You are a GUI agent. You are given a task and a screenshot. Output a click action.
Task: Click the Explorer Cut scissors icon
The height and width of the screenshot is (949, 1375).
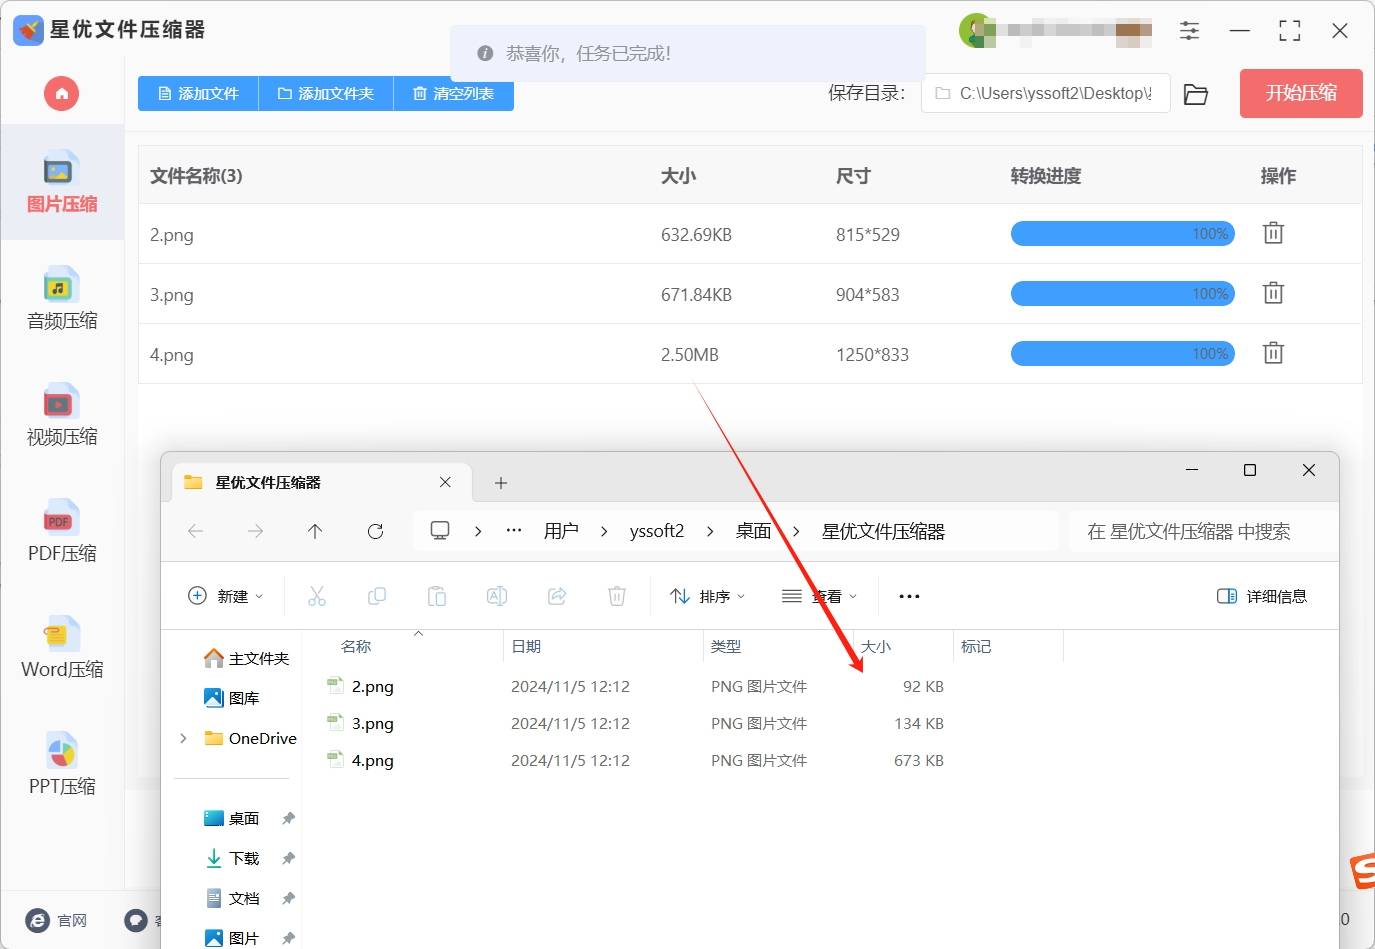(317, 596)
